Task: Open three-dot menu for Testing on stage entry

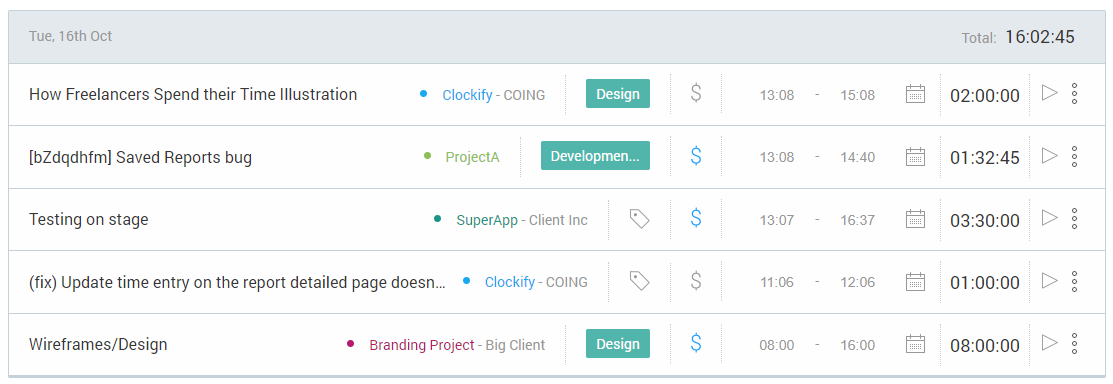Action: coord(1074,219)
